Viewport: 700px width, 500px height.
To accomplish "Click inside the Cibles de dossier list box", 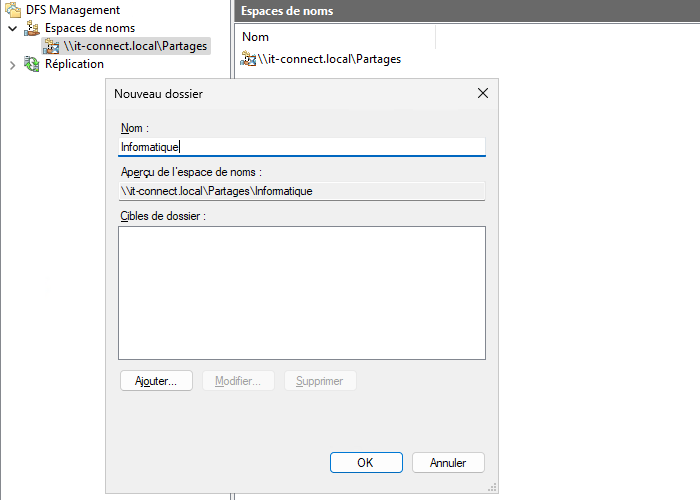I will click(x=302, y=293).
